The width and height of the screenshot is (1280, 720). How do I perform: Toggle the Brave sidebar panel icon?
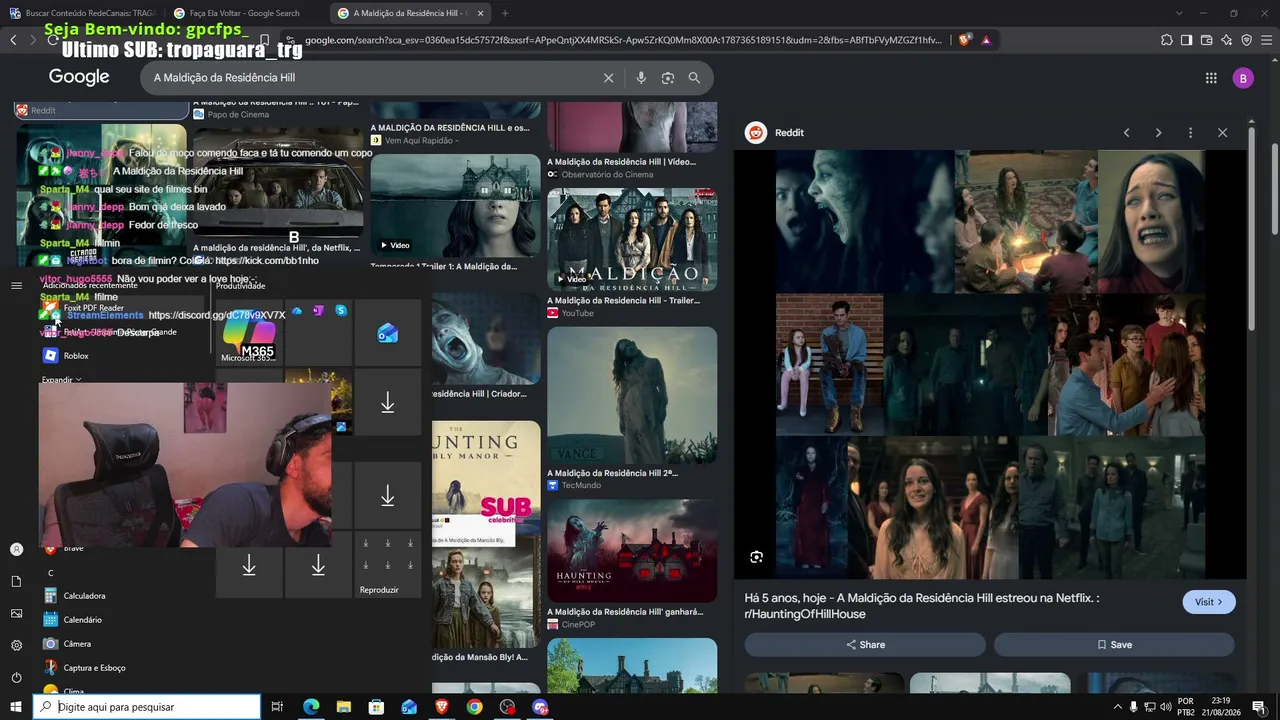tap(1186, 40)
